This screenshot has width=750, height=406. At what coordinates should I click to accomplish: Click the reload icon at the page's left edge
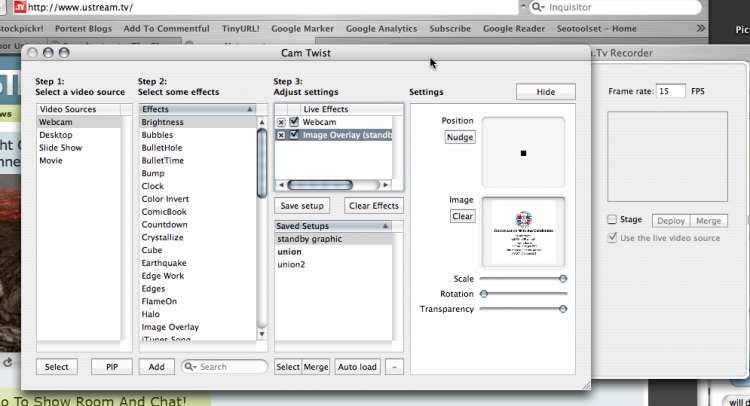(7, 362)
